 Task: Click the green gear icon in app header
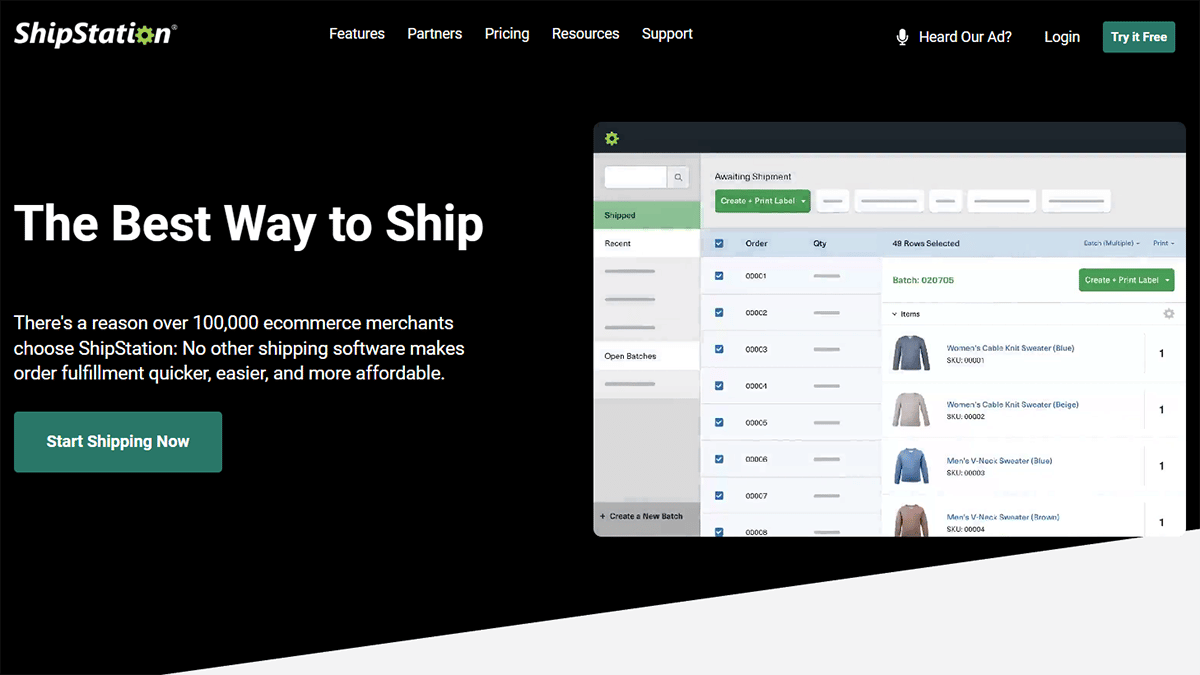coord(612,138)
